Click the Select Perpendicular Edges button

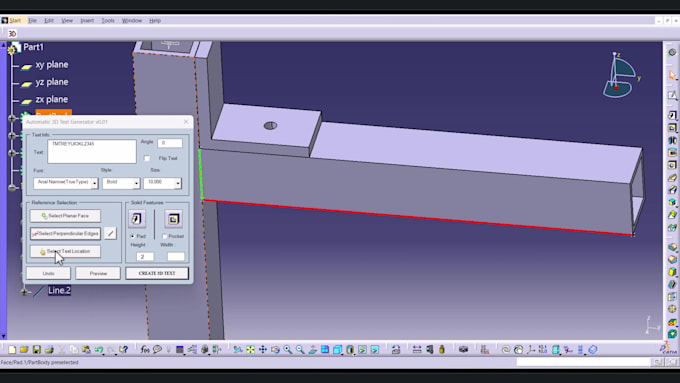pyautogui.click(x=65, y=233)
